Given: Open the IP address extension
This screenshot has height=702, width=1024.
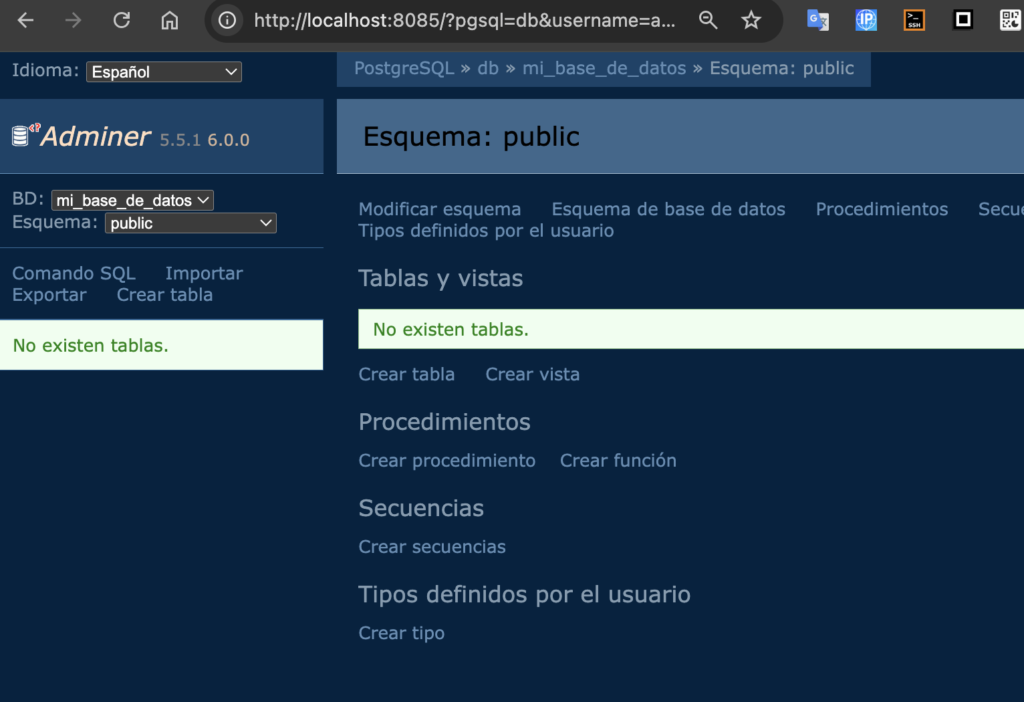Looking at the screenshot, I should coord(866,20).
